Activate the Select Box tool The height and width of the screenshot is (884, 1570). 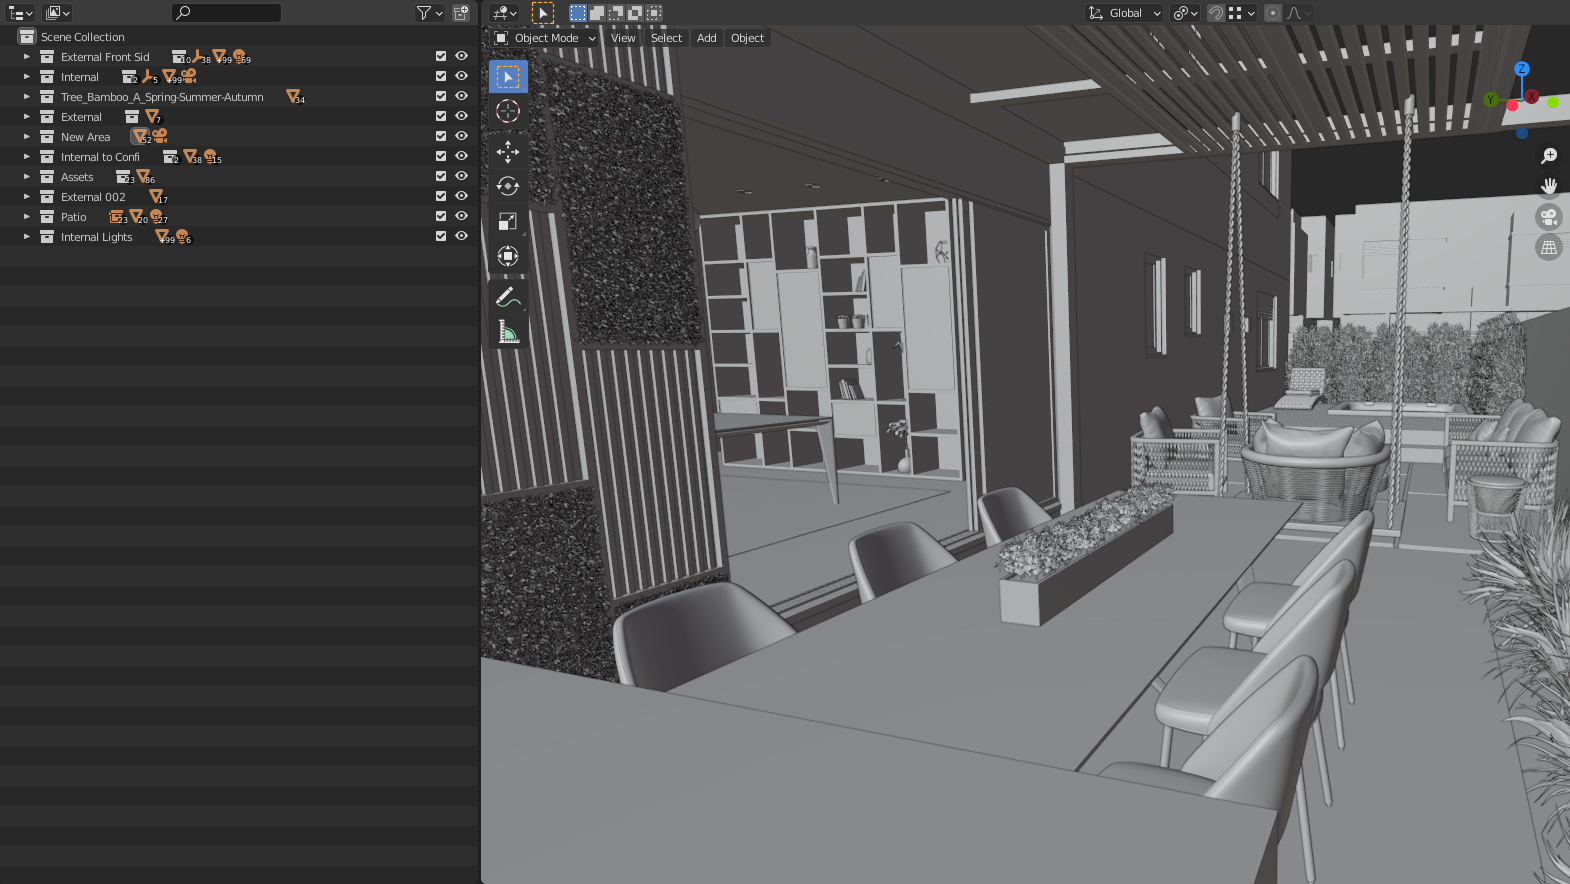click(x=508, y=77)
